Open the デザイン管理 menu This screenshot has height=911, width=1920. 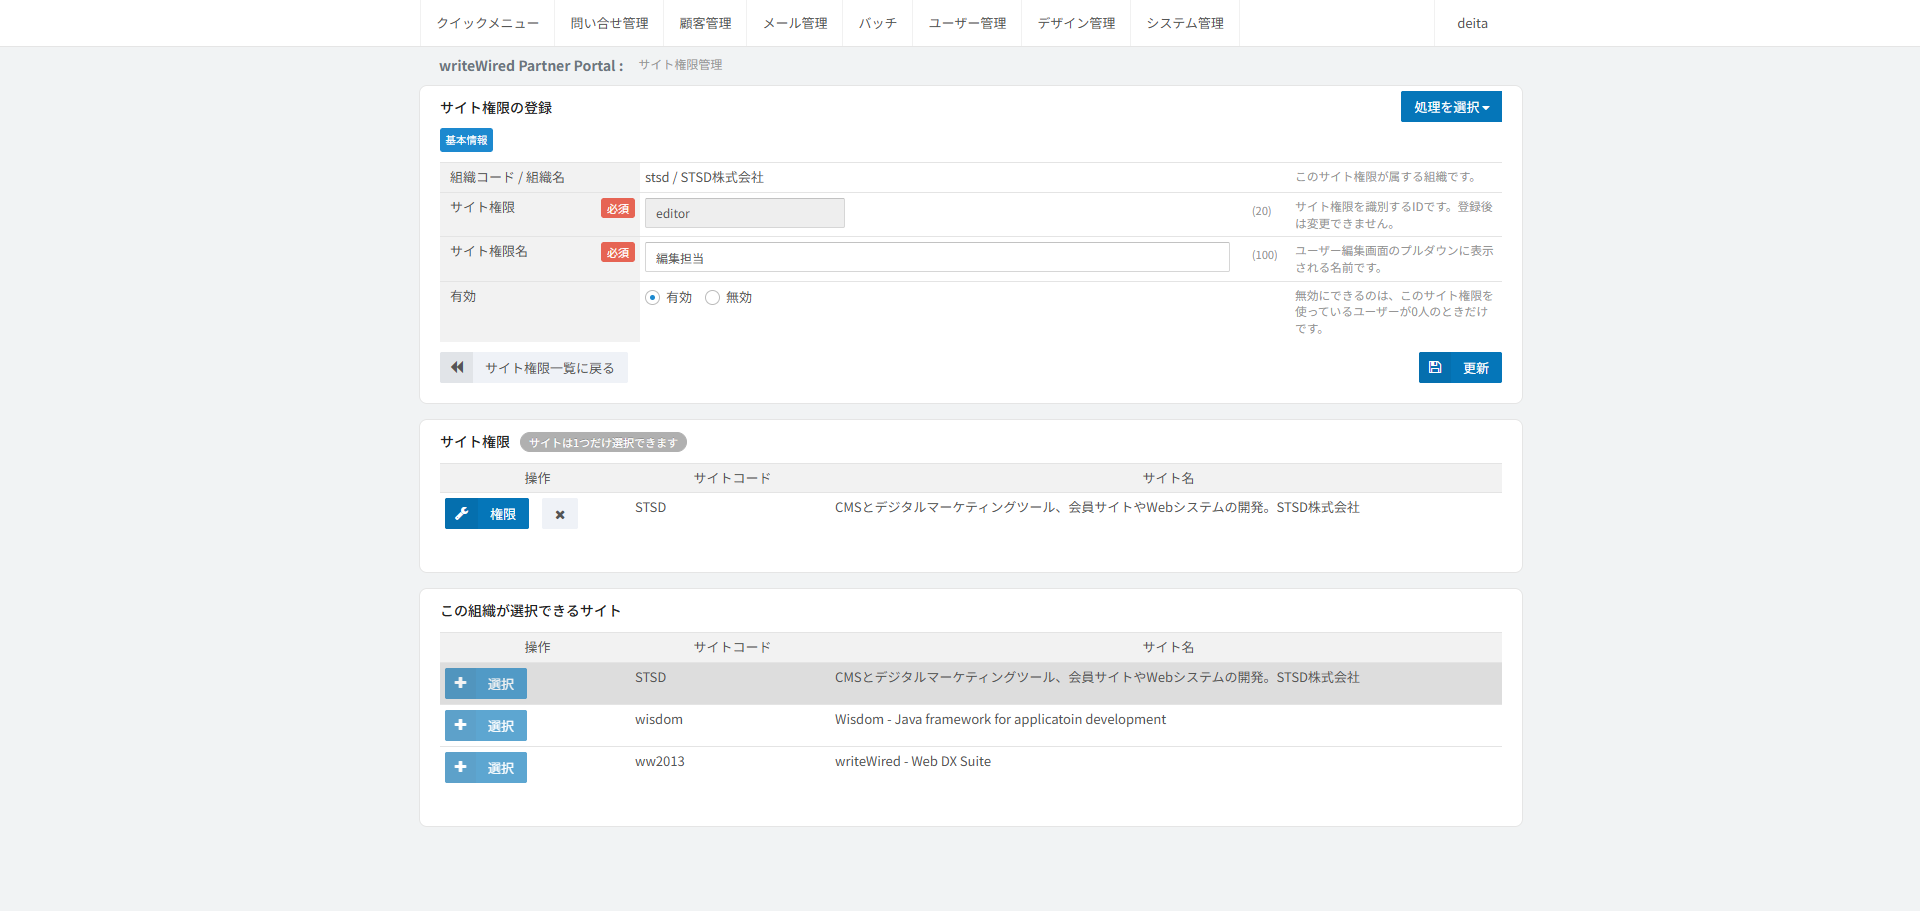pyautogui.click(x=1076, y=23)
